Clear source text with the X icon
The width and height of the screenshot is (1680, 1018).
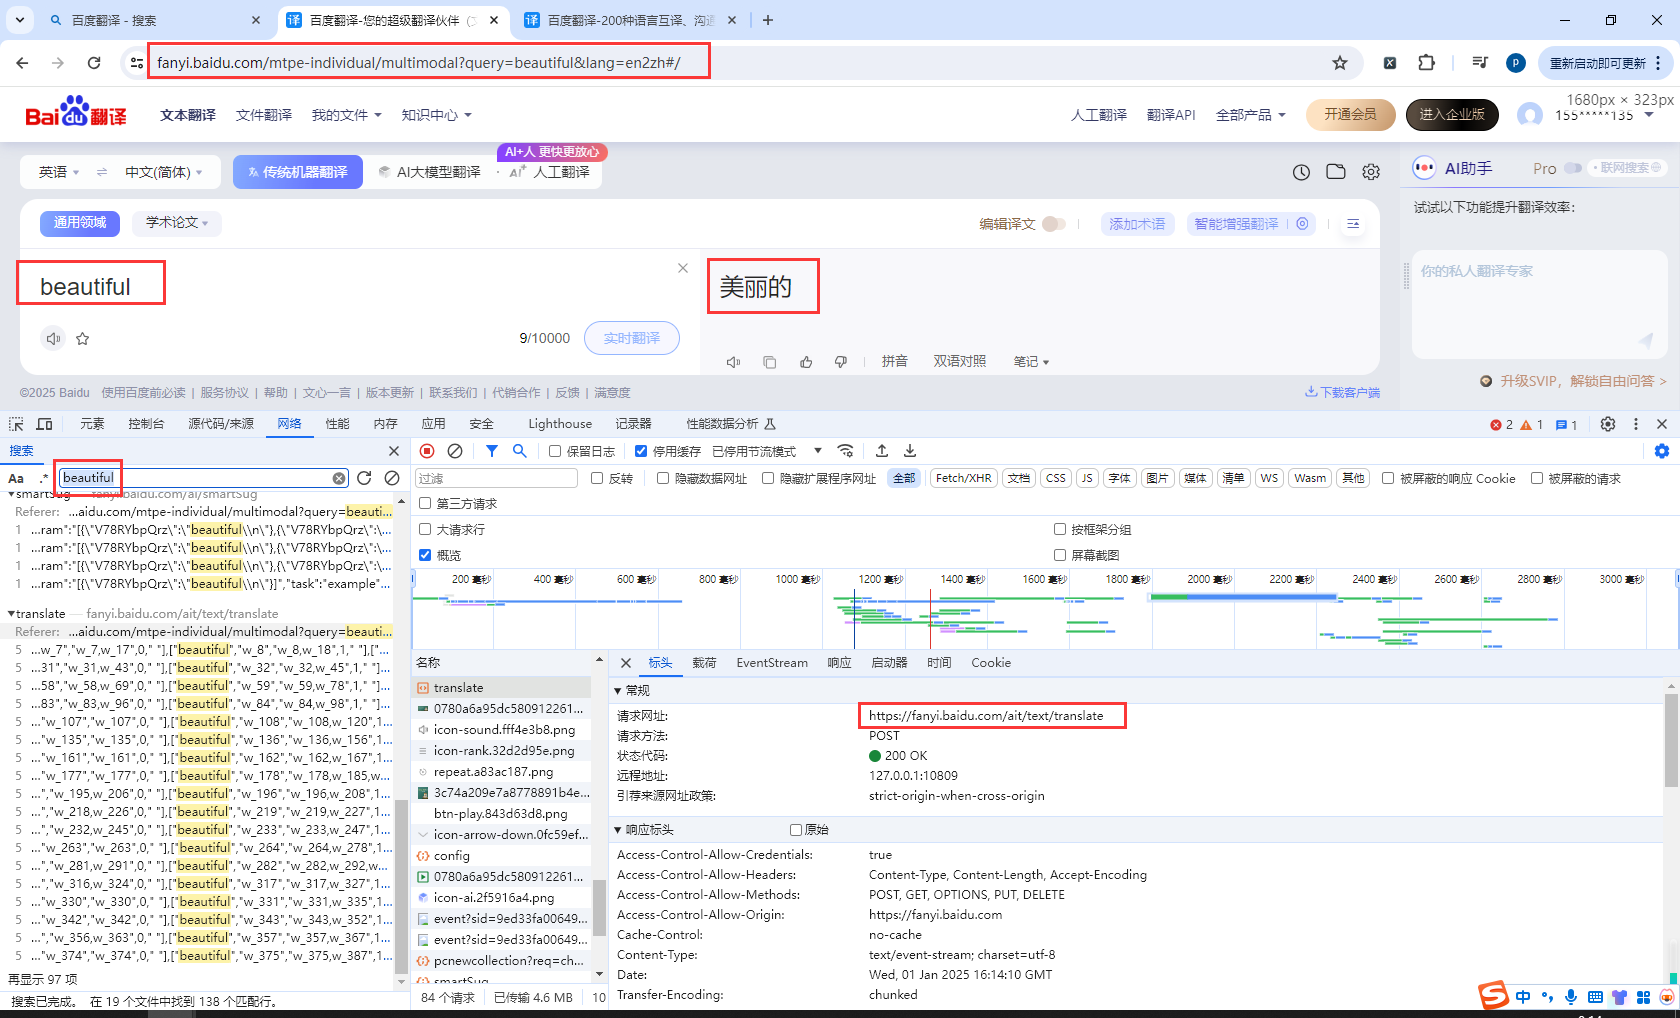(x=683, y=268)
